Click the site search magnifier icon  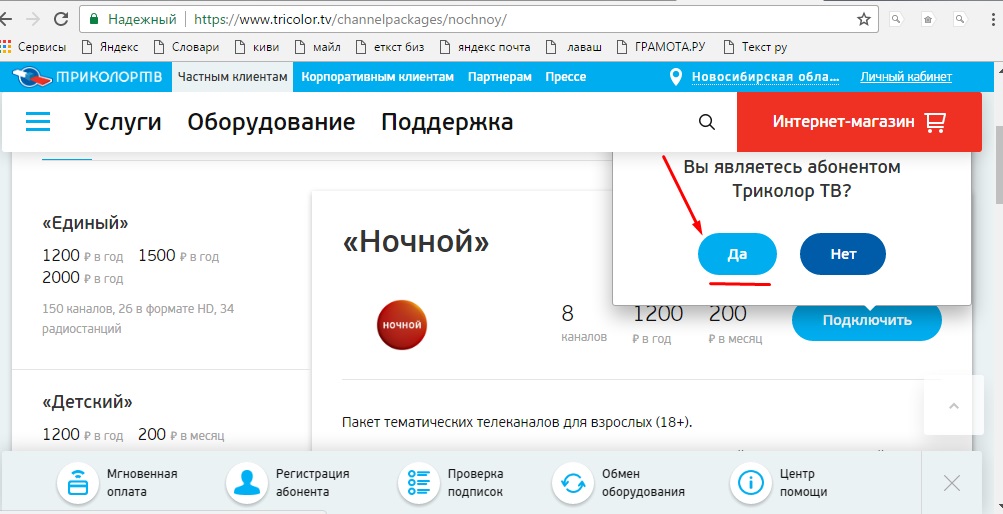click(x=706, y=122)
